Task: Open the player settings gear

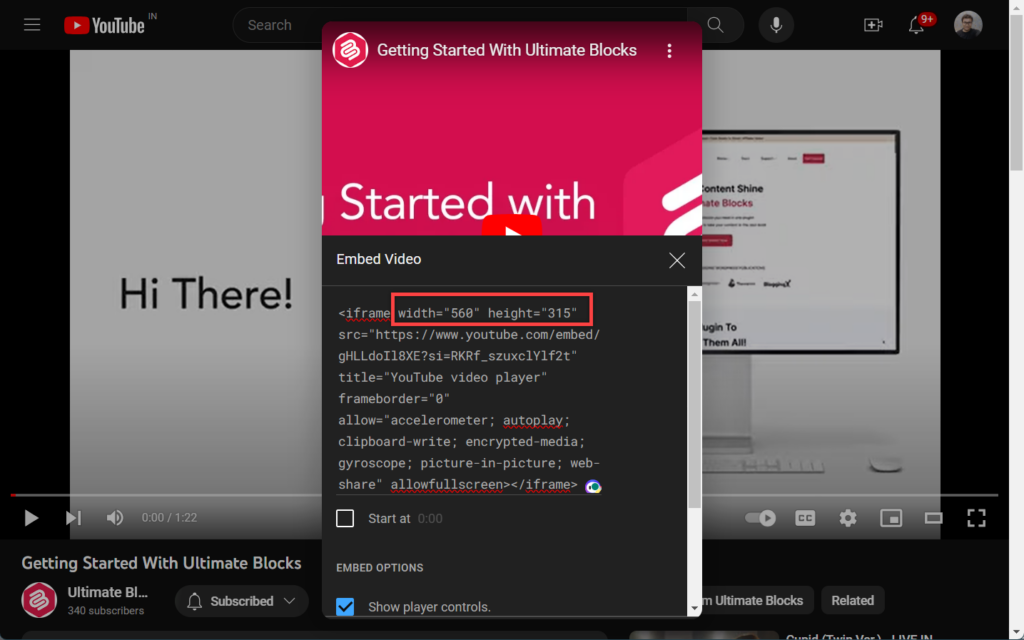Action: click(x=847, y=518)
